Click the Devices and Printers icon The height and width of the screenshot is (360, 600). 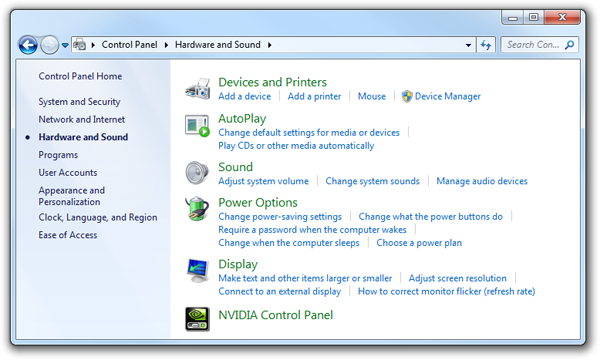(197, 89)
